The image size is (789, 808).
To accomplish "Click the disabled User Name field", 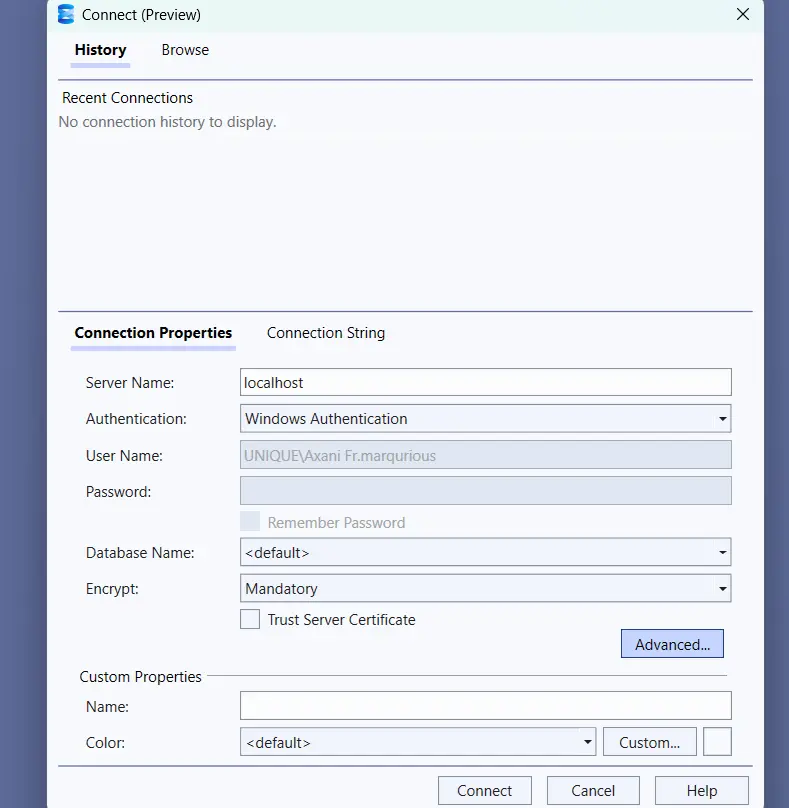I will [485, 455].
